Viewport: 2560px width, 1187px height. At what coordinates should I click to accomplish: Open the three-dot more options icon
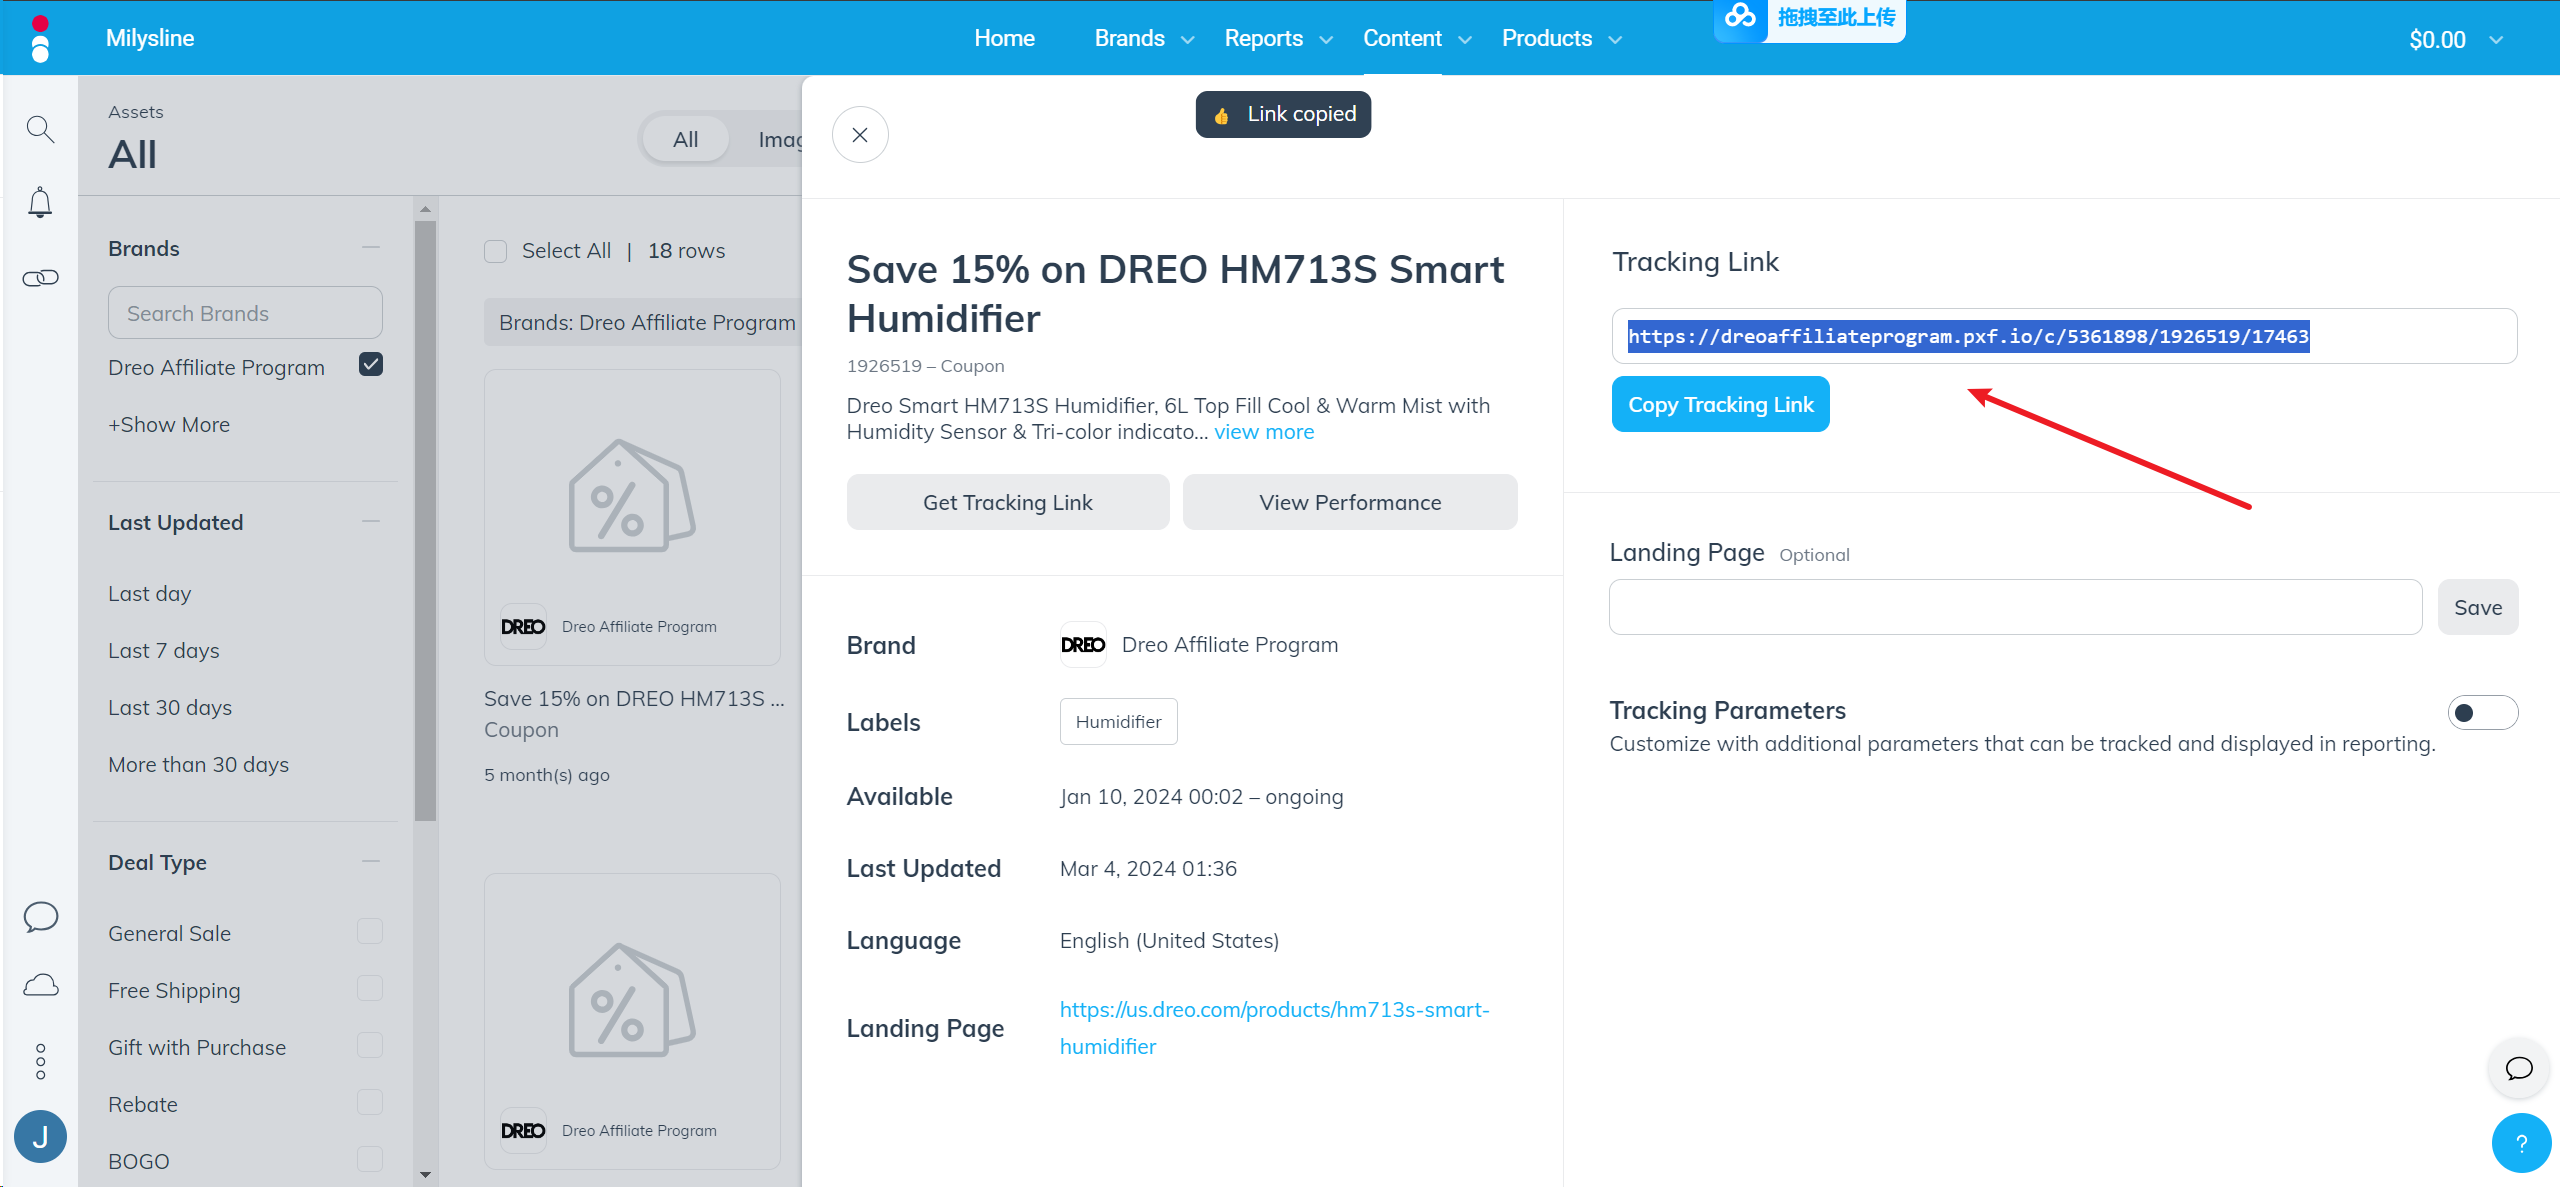pyautogui.click(x=40, y=1061)
